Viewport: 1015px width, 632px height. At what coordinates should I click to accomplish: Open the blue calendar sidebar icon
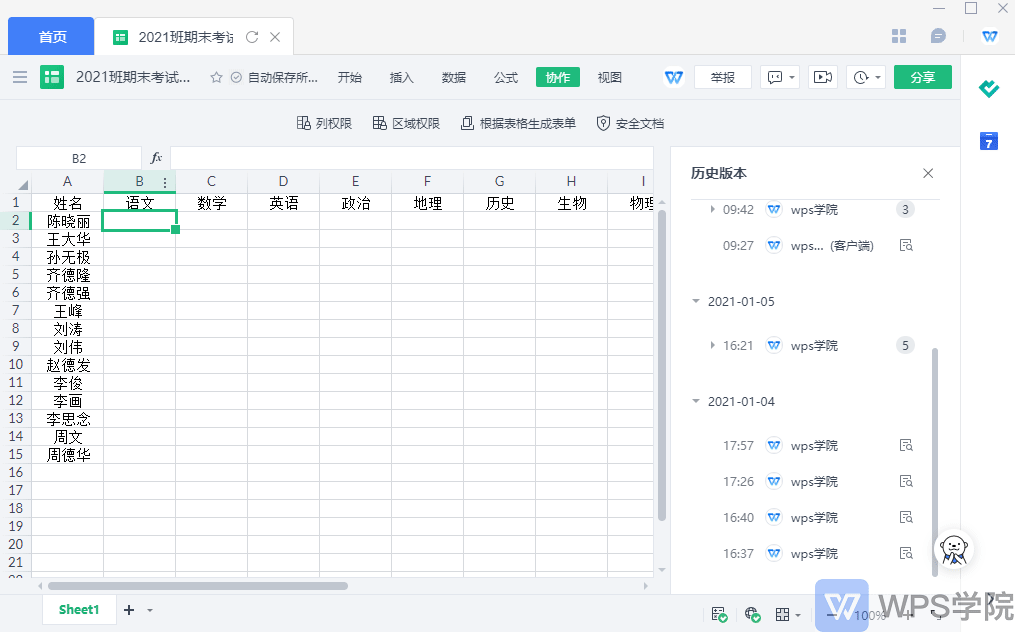point(988,141)
